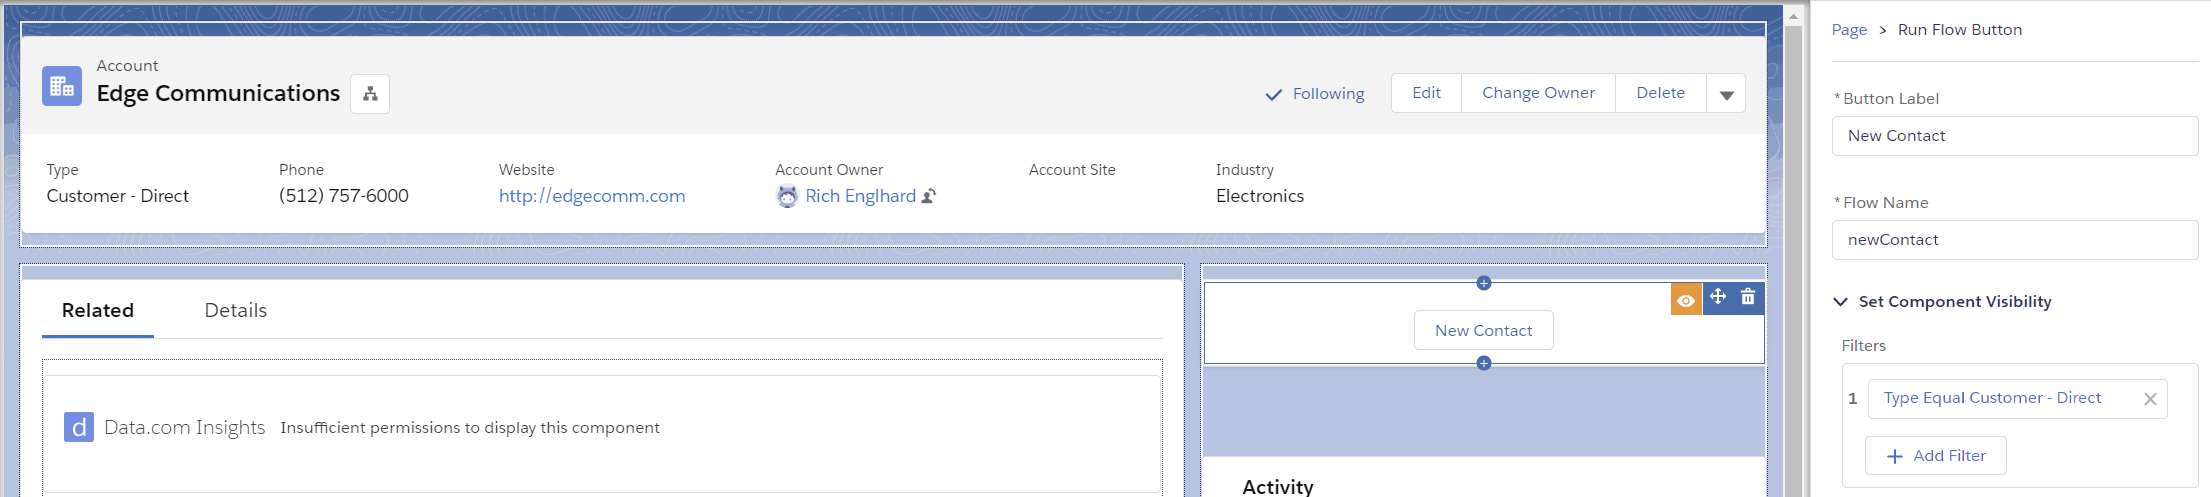Image resolution: width=2211 pixels, height=497 pixels.
Task: Toggle the Following status
Action: 1315,94
